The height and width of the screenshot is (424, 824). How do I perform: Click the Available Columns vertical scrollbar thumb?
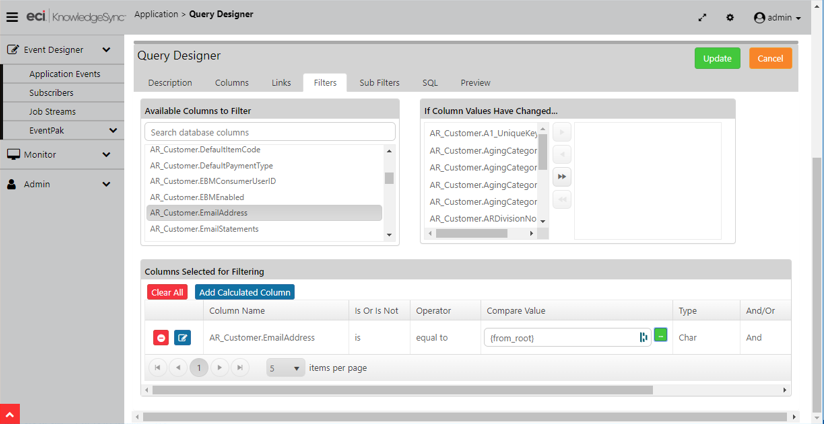click(x=389, y=178)
